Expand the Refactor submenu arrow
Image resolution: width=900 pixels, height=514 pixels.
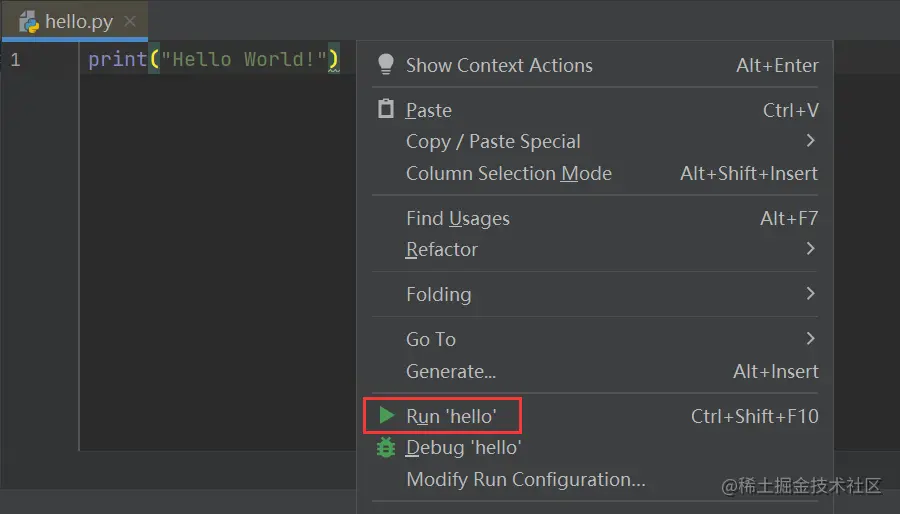pyautogui.click(x=810, y=249)
